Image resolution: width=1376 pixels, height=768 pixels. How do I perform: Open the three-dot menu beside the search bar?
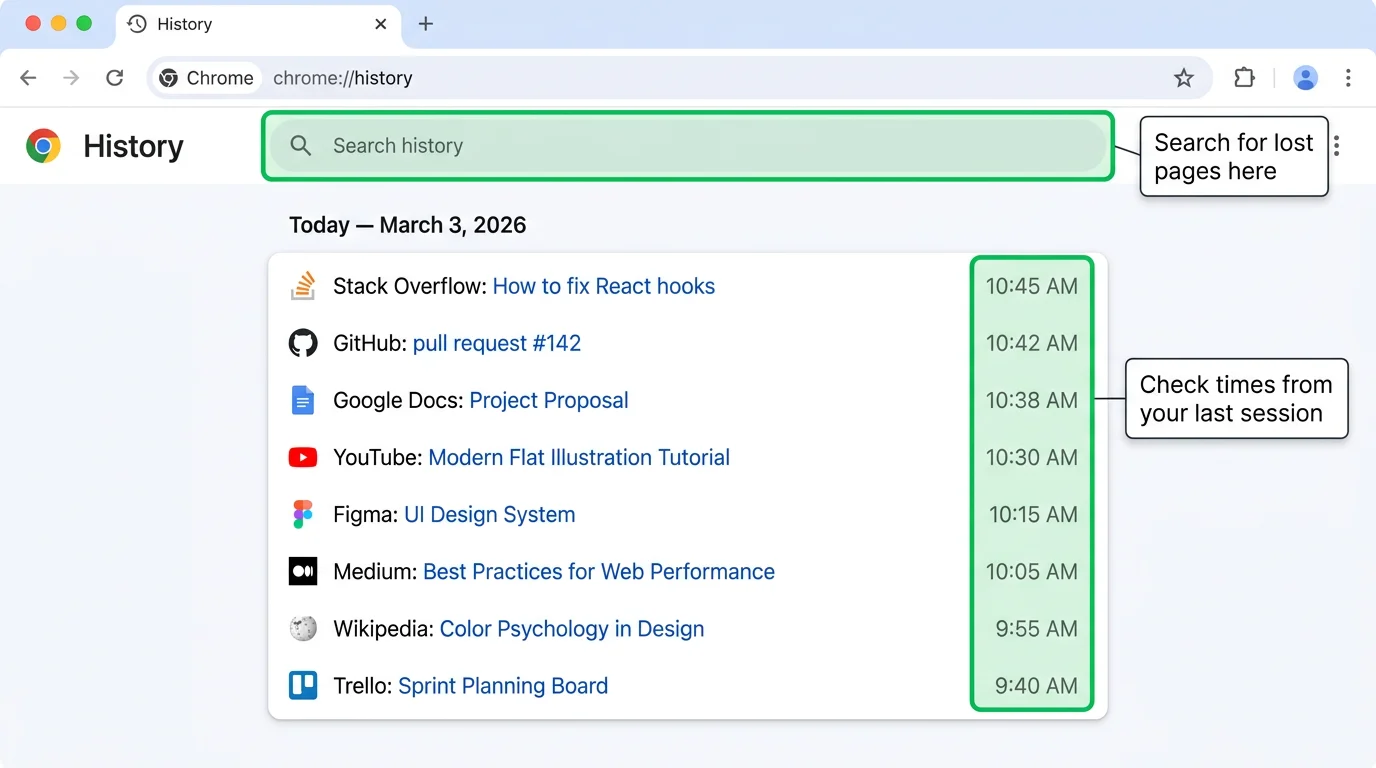(x=1337, y=146)
